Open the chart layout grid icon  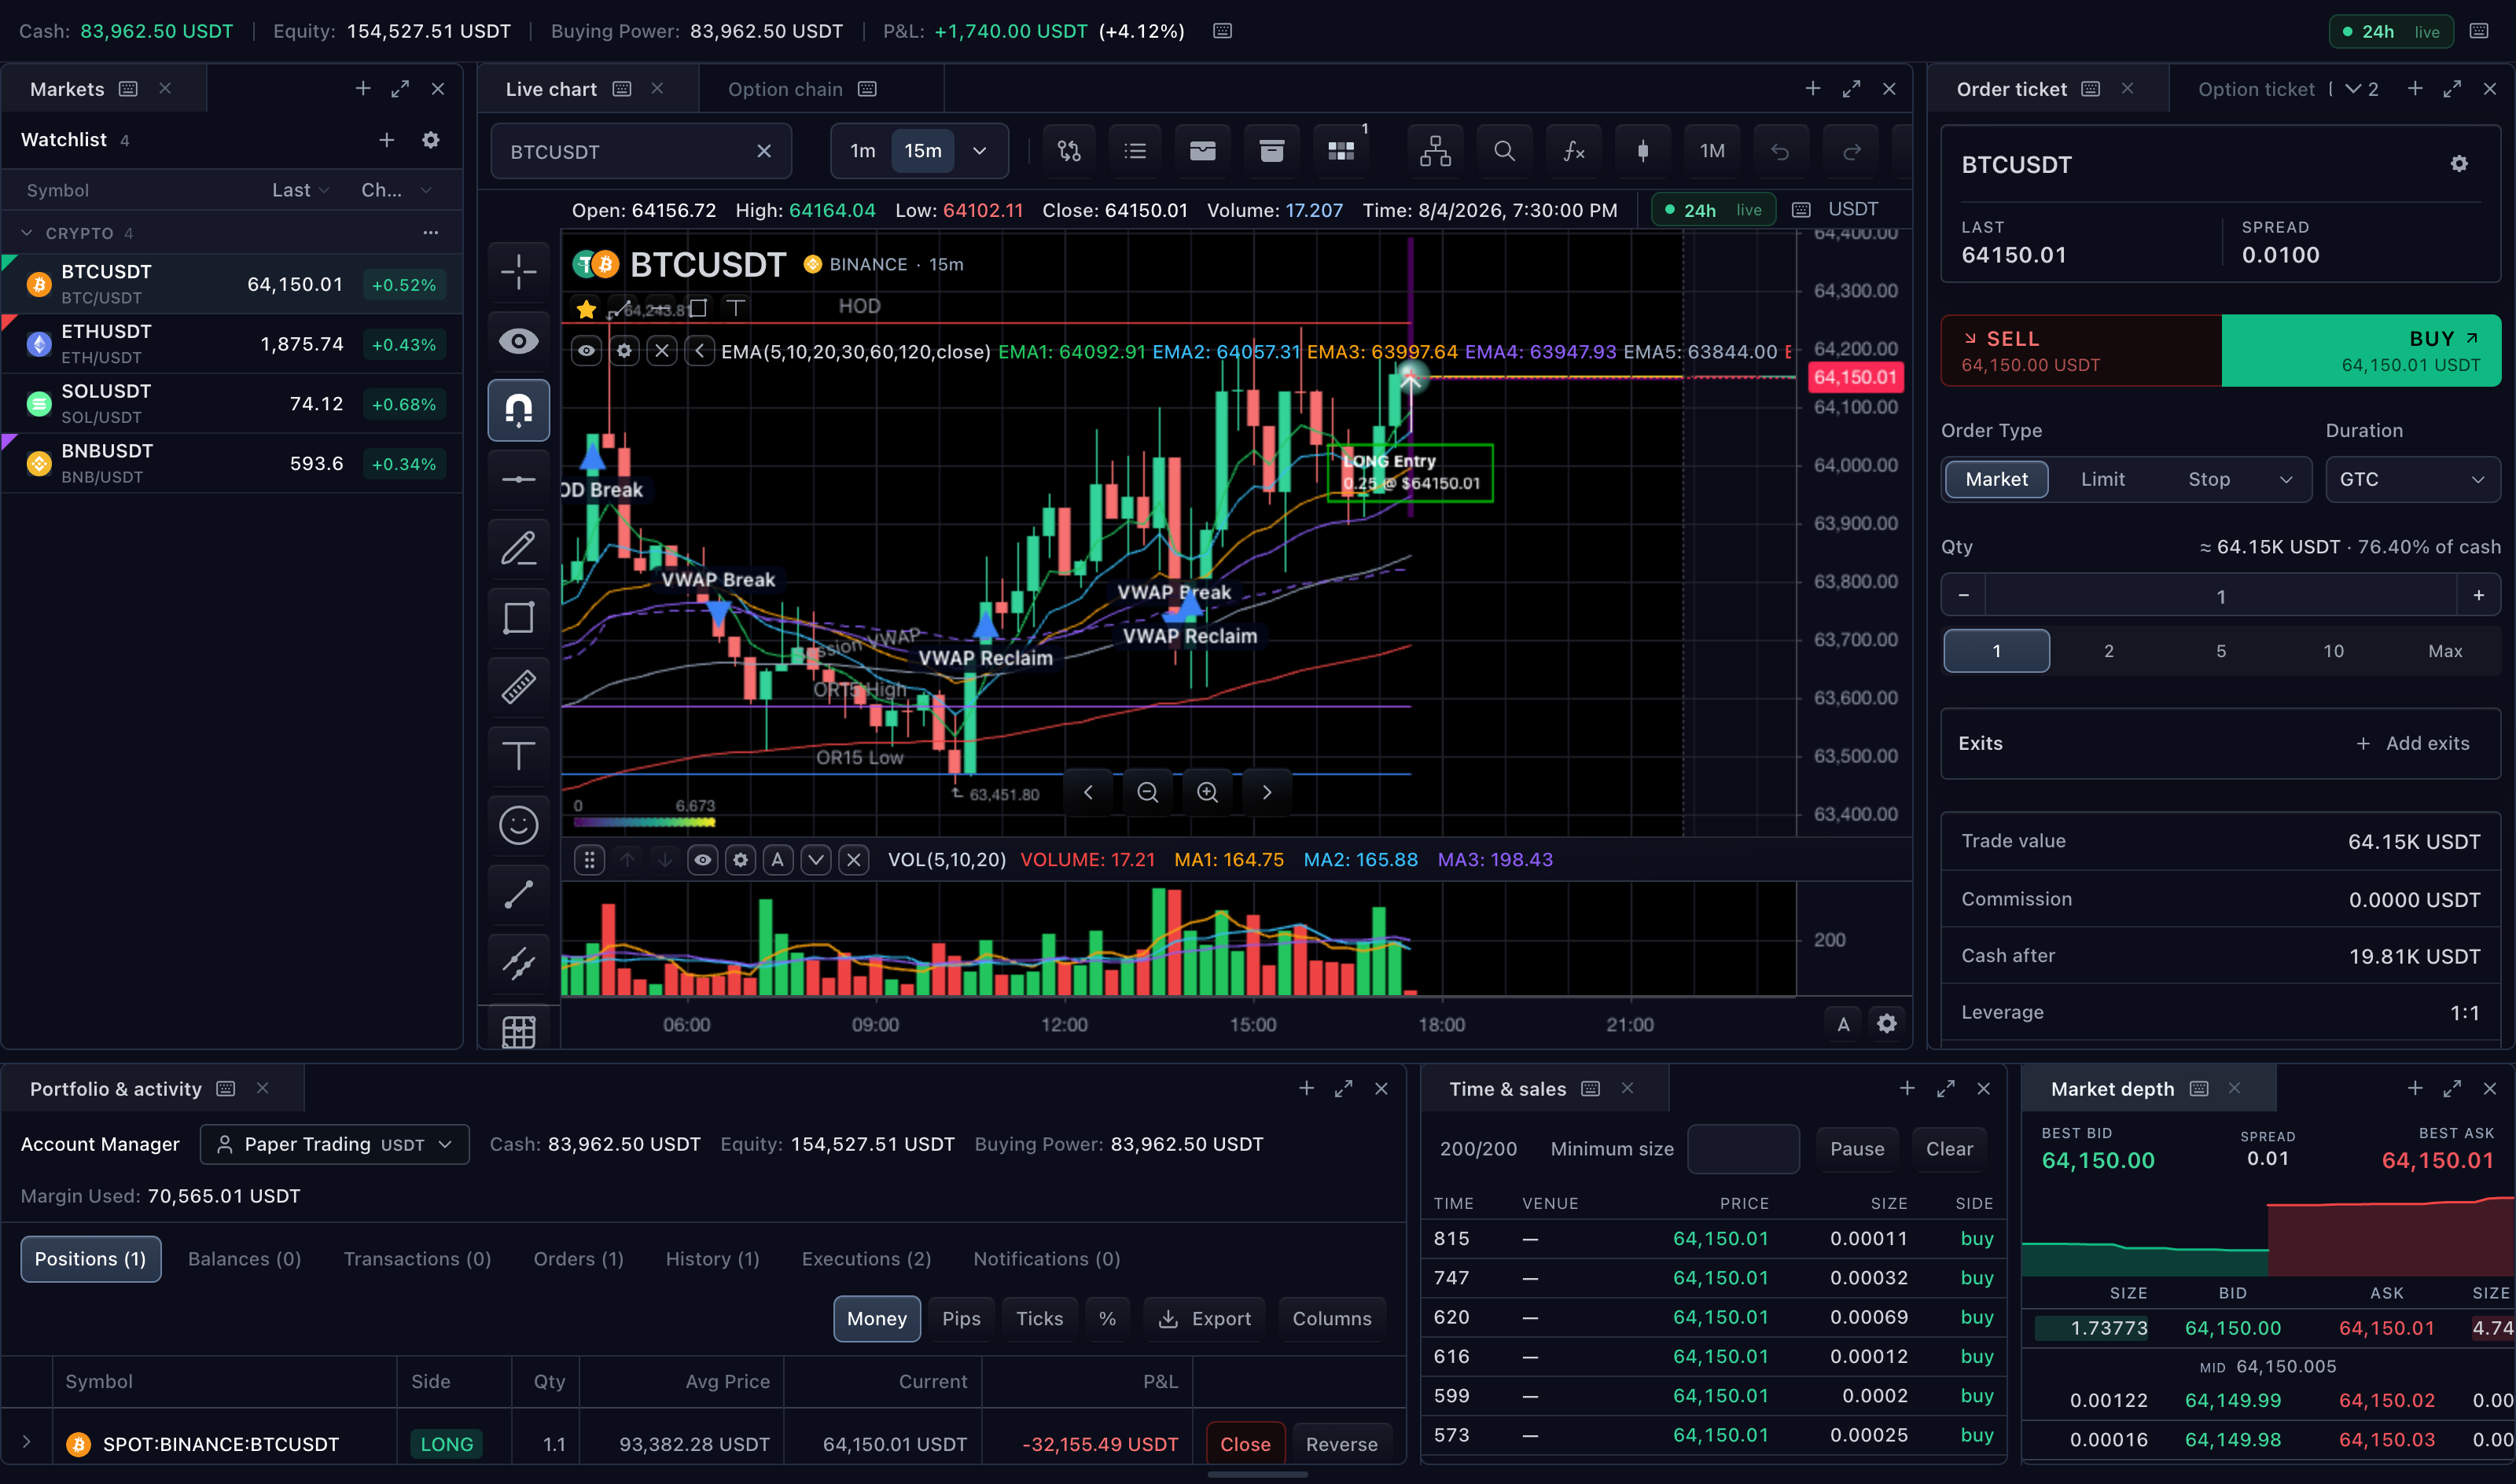pyautogui.click(x=1340, y=151)
